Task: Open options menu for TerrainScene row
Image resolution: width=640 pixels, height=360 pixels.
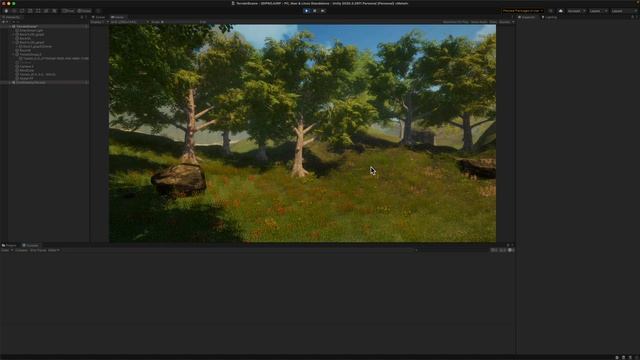Action: pyautogui.click(x=86, y=26)
